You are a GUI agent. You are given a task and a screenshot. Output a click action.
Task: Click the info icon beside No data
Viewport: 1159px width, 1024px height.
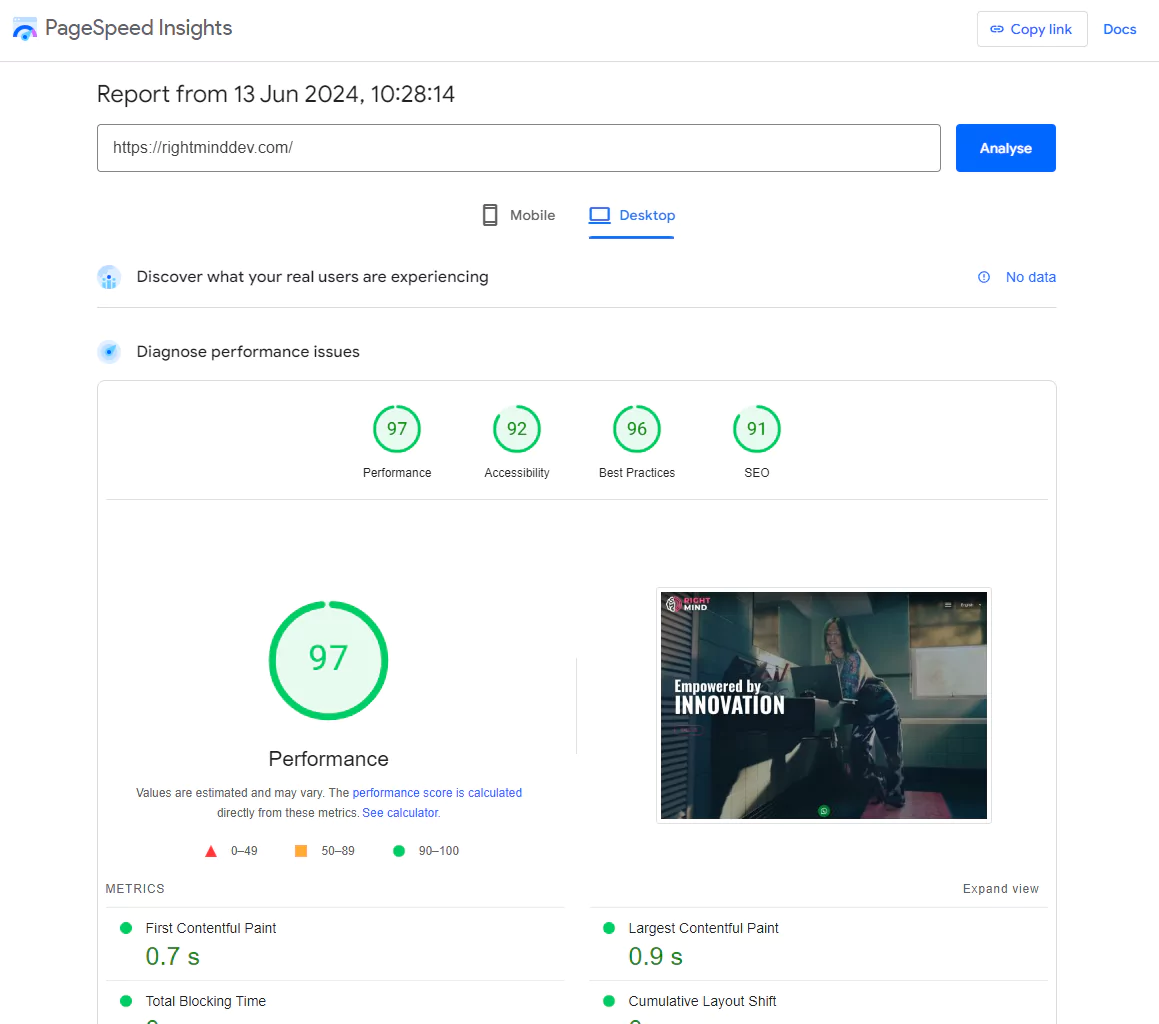(984, 277)
